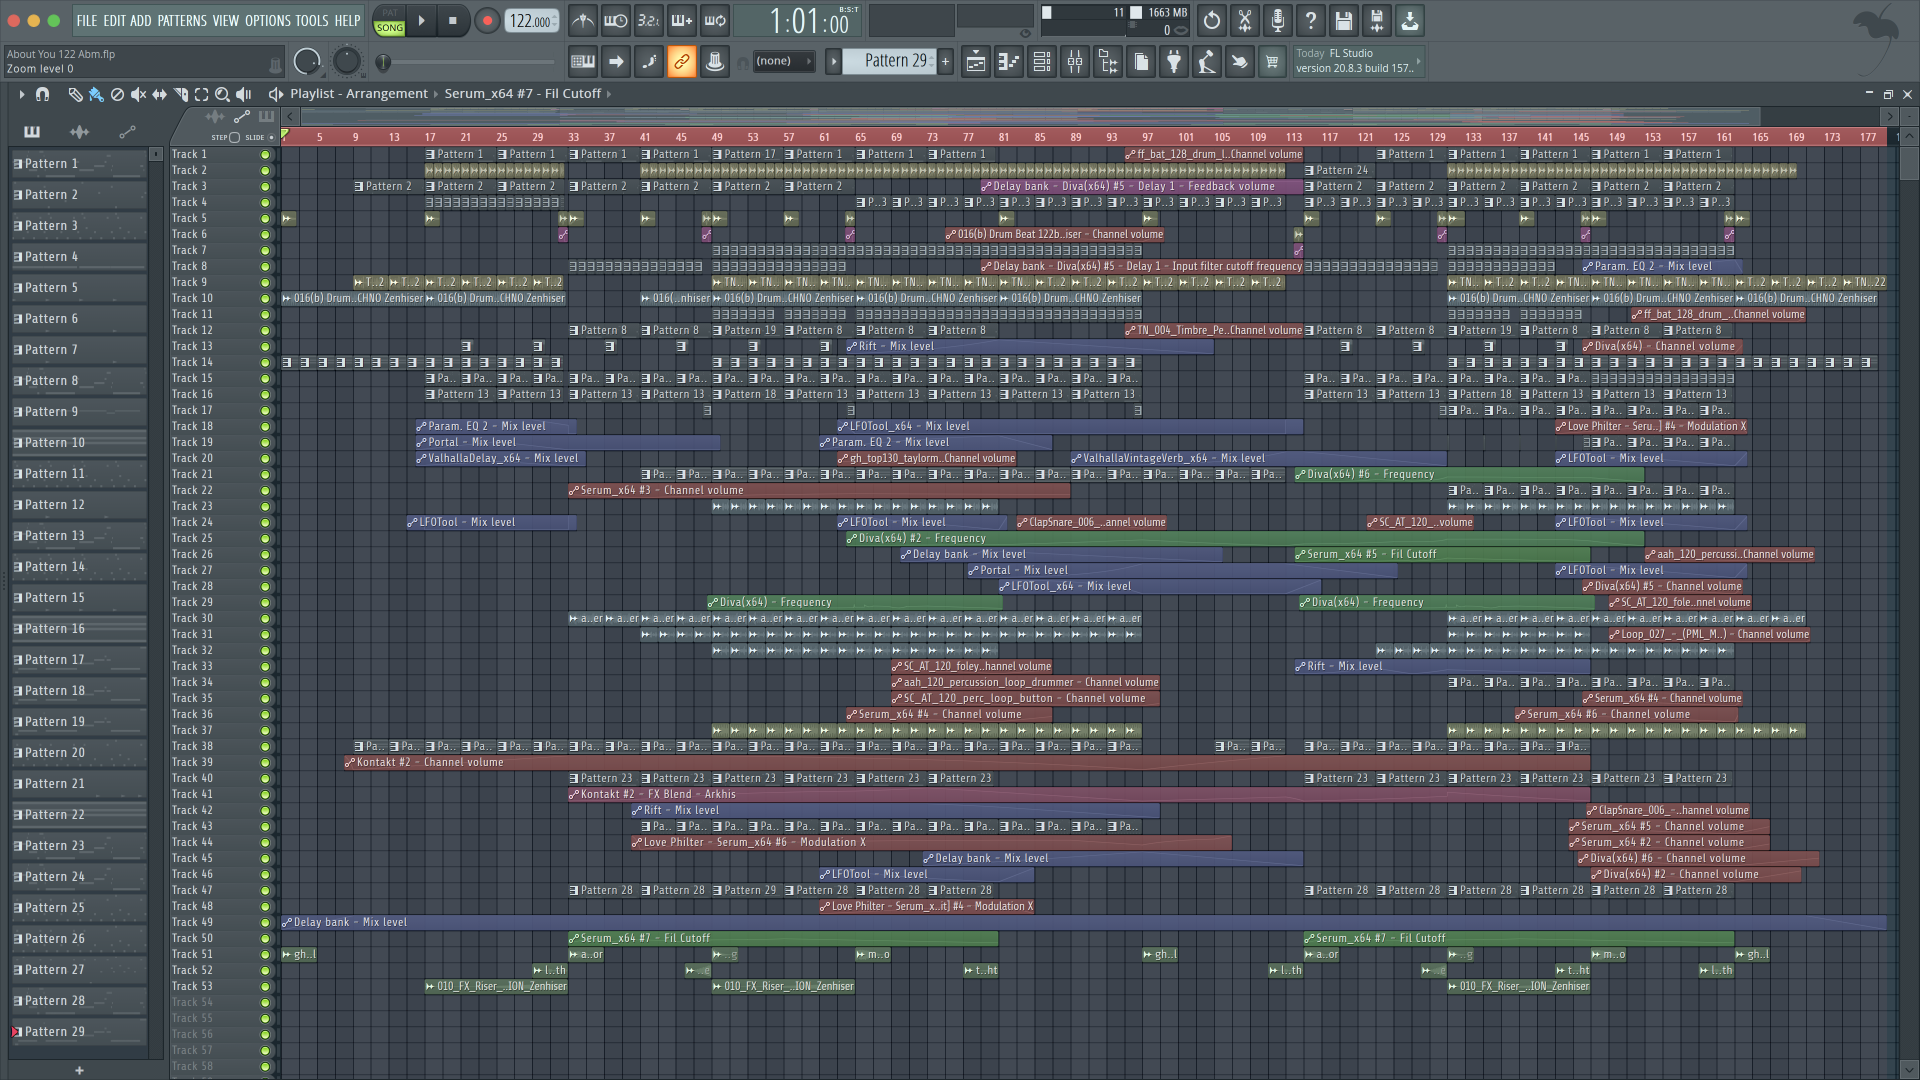Mute Track 5 with its green LED
This screenshot has width=1920, height=1080.
pyautogui.click(x=265, y=219)
